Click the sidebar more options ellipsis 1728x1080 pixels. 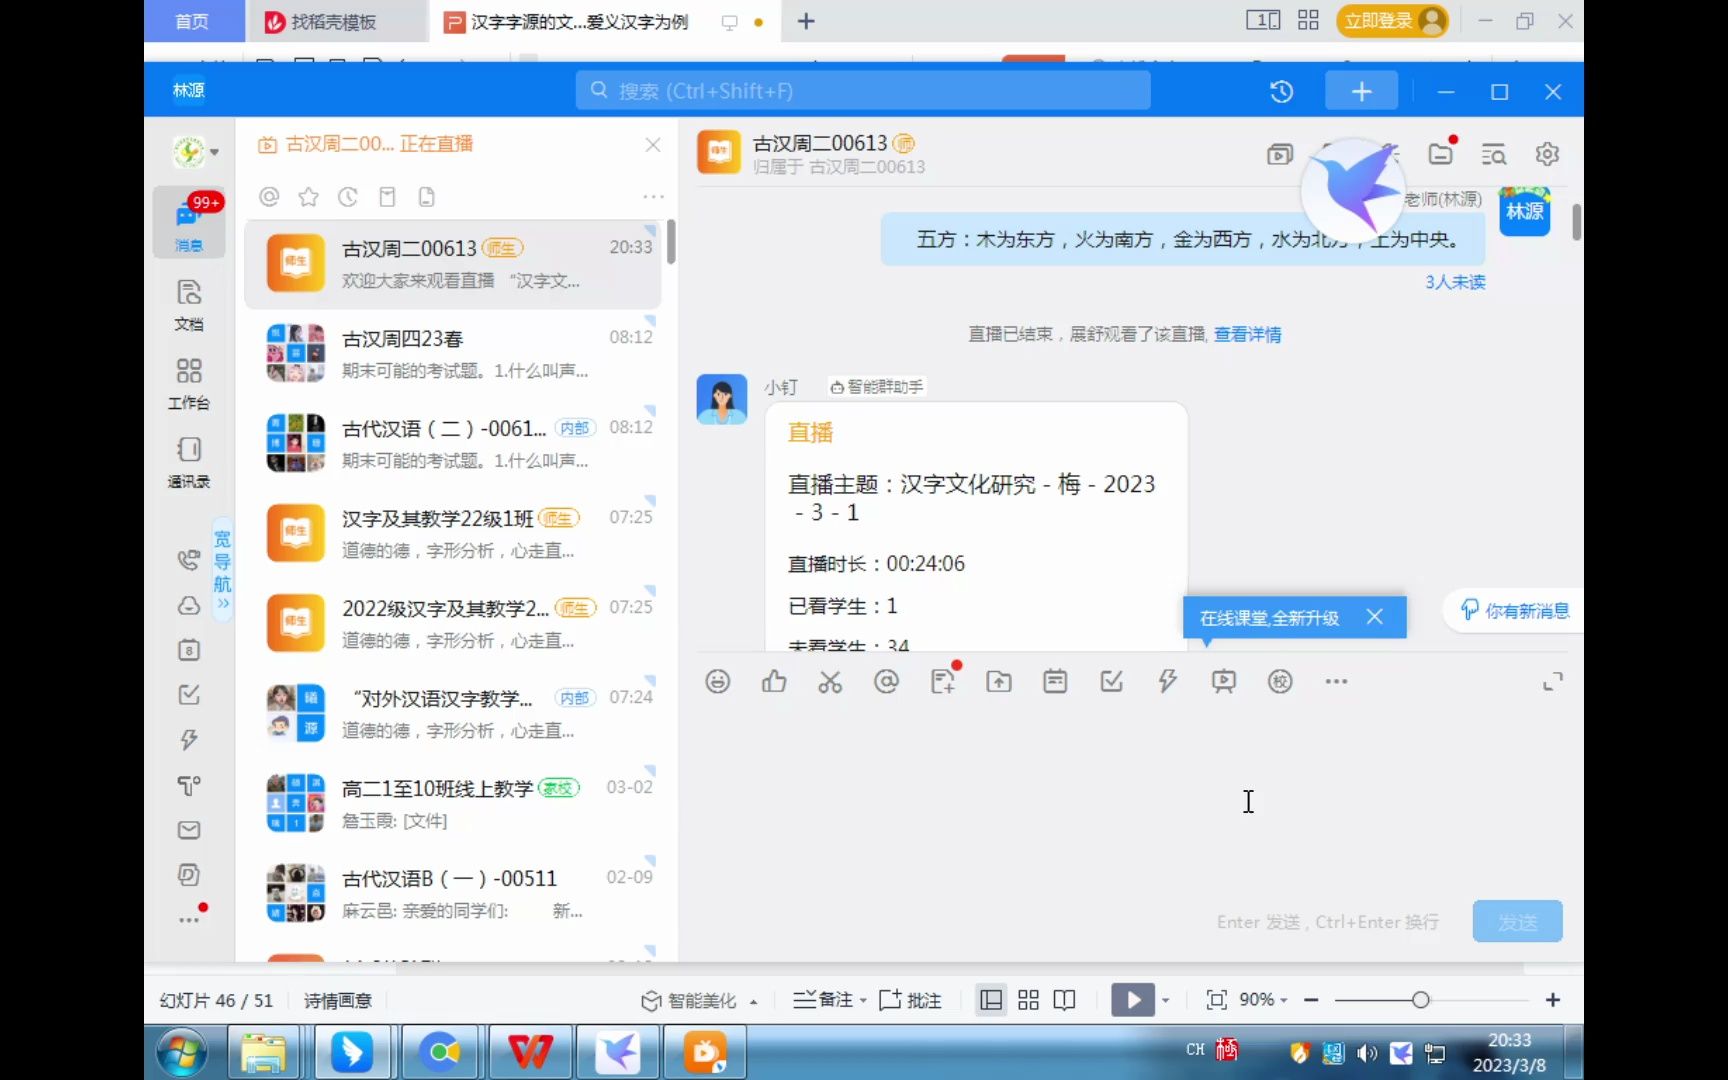188,919
